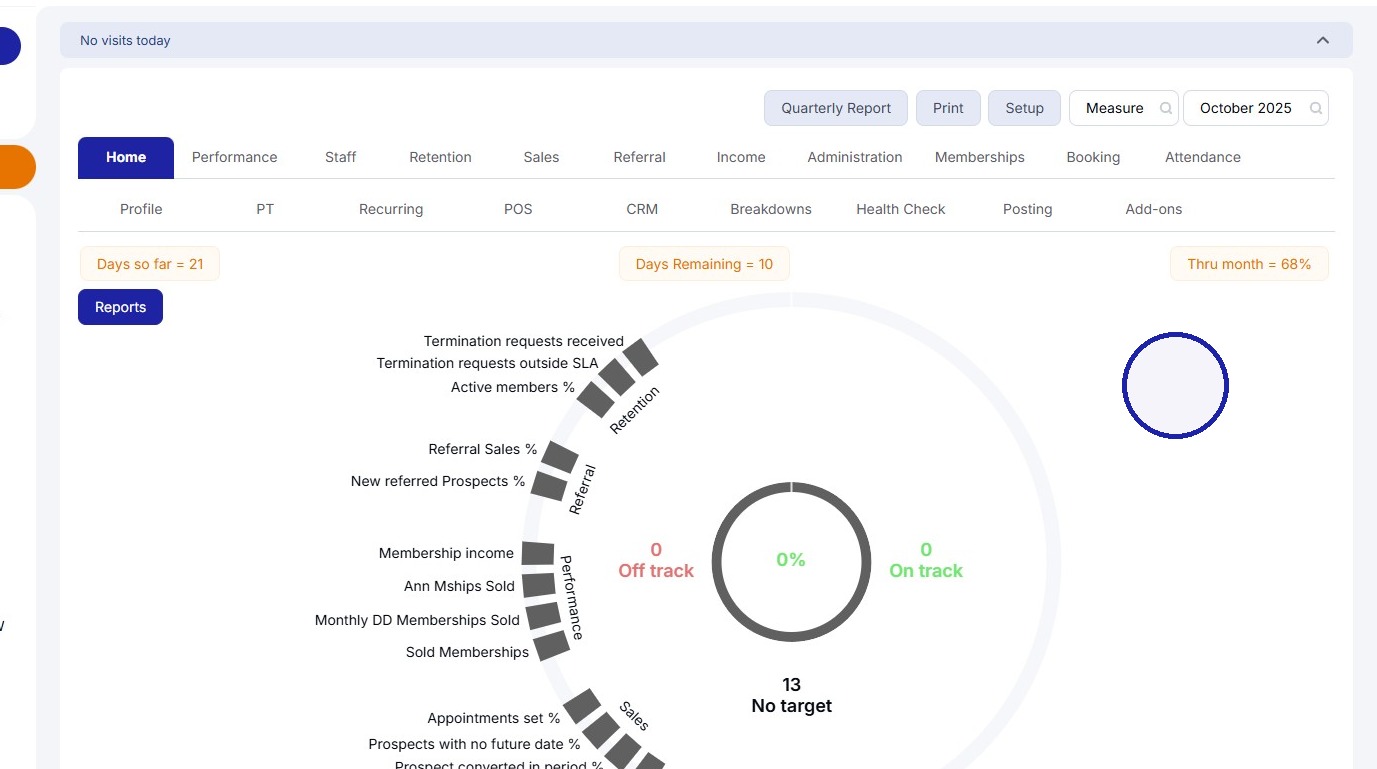Switch to the Performance tab
1377x769 pixels.
pyautogui.click(x=235, y=157)
